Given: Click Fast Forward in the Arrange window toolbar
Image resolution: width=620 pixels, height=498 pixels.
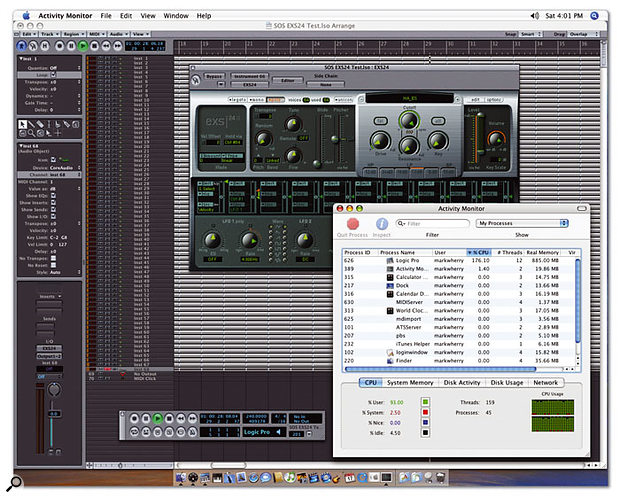Looking at the screenshot, I should point(117,46).
